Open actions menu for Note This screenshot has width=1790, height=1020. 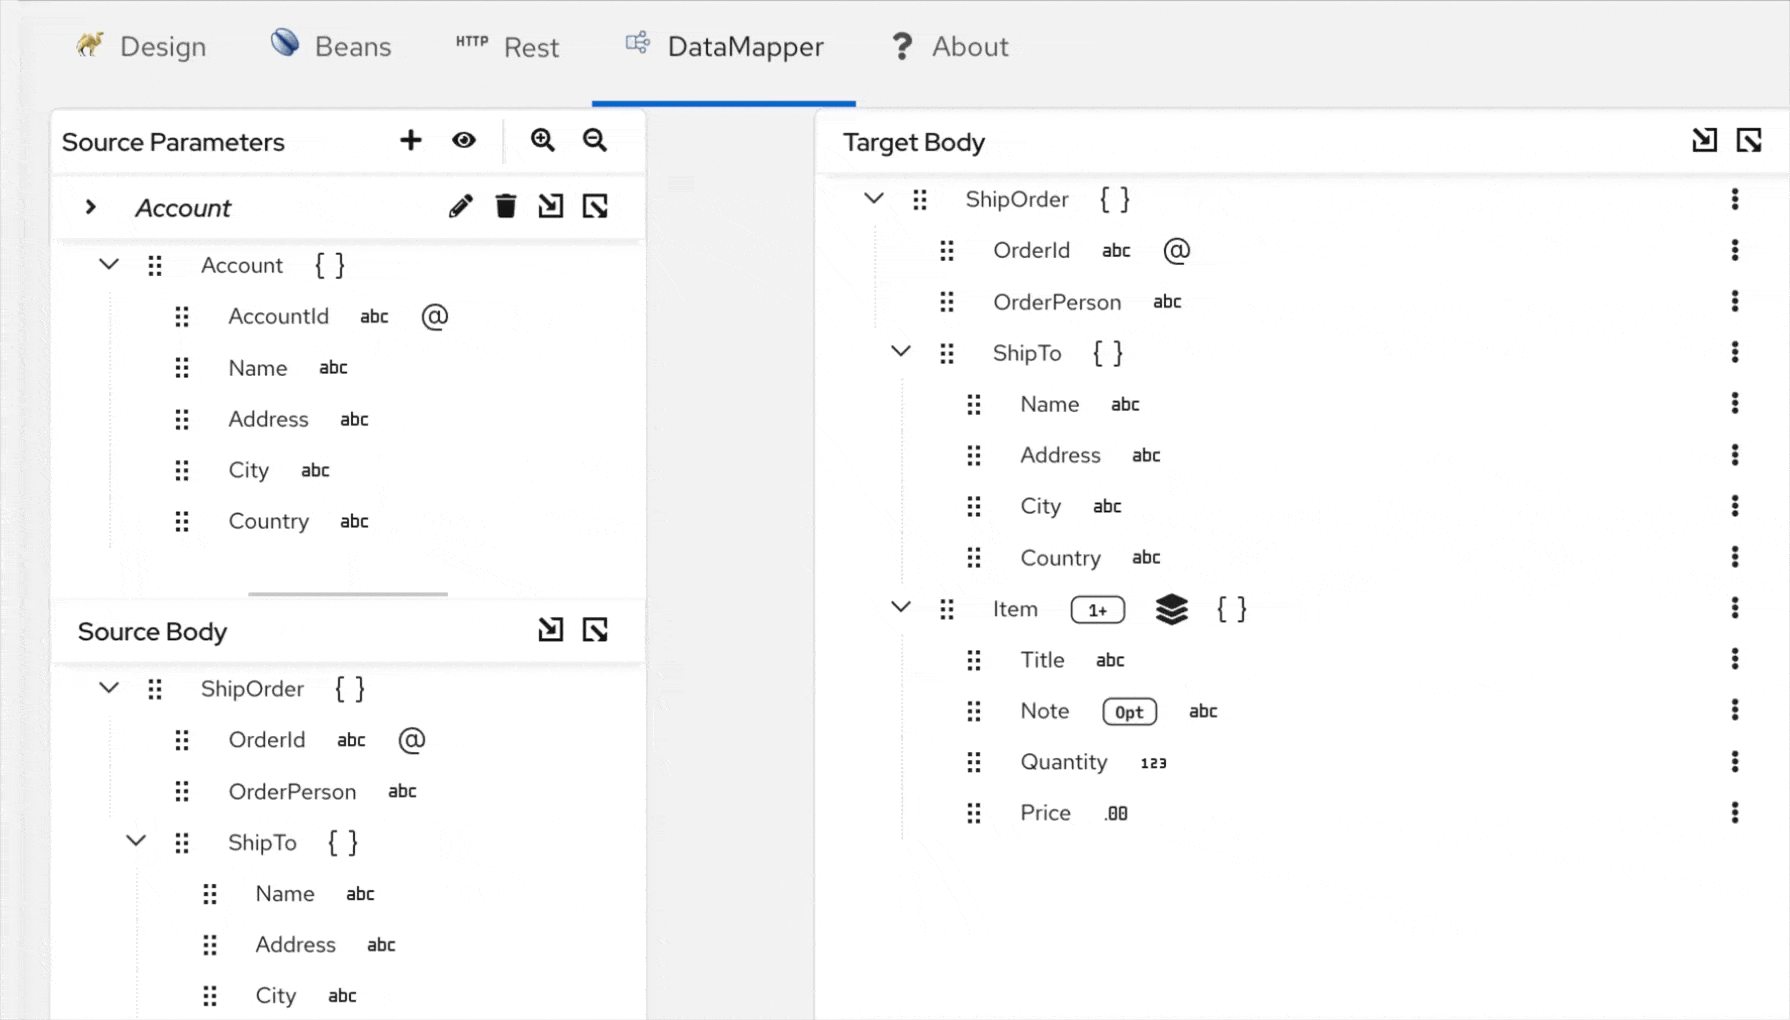(1735, 710)
